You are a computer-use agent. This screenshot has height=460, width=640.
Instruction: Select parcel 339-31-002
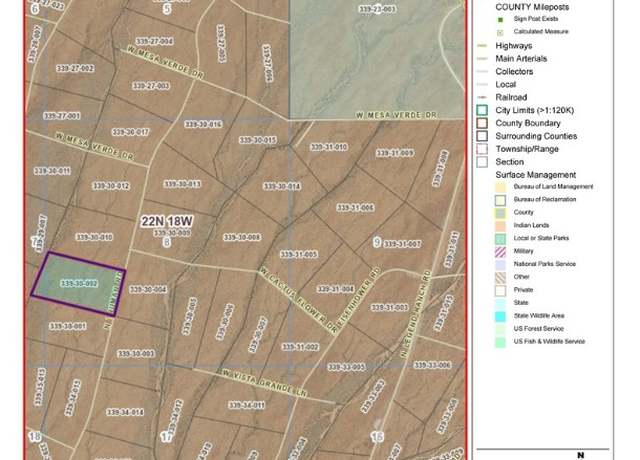[300, 347]
